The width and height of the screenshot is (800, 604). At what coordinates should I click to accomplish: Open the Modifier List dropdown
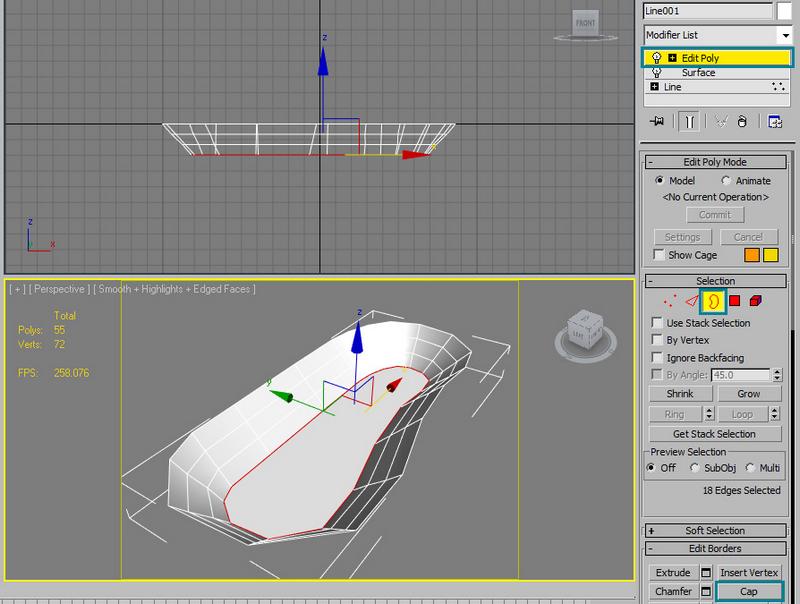785,34
